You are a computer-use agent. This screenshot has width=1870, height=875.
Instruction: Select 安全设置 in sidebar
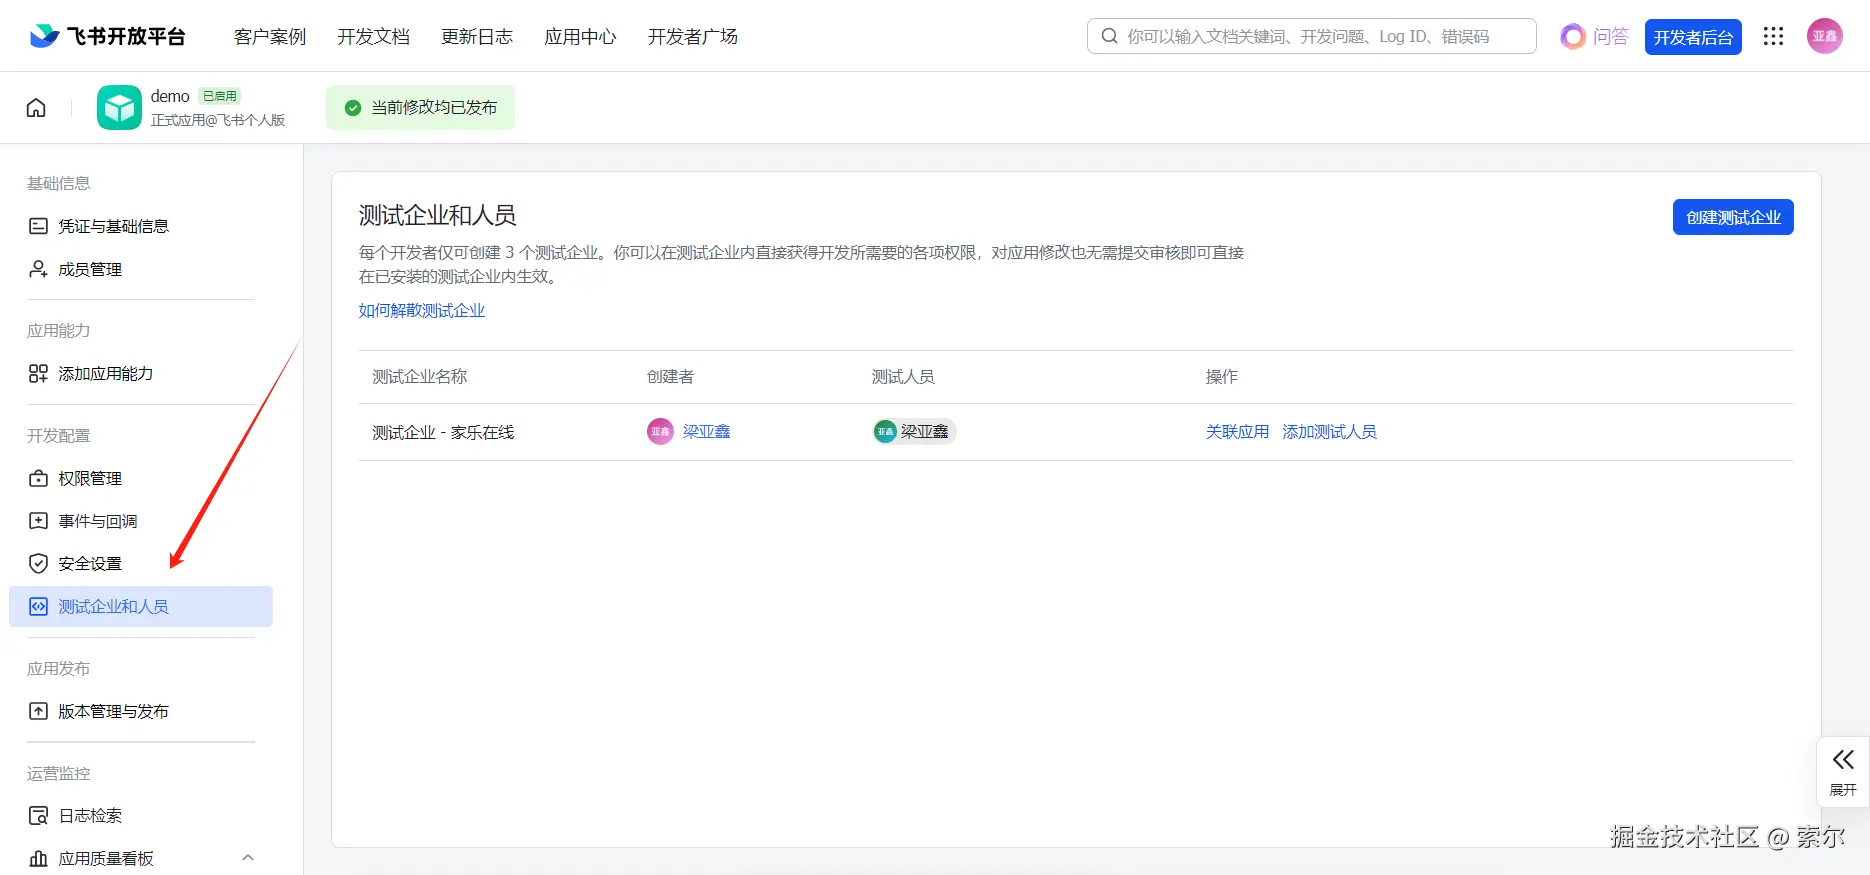[x=141, y=563]
